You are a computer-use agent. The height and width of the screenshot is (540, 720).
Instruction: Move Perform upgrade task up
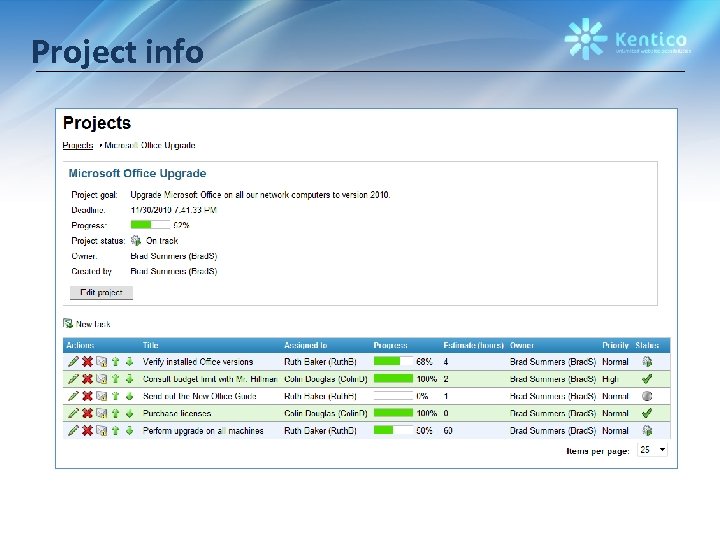tap(116, 431)
